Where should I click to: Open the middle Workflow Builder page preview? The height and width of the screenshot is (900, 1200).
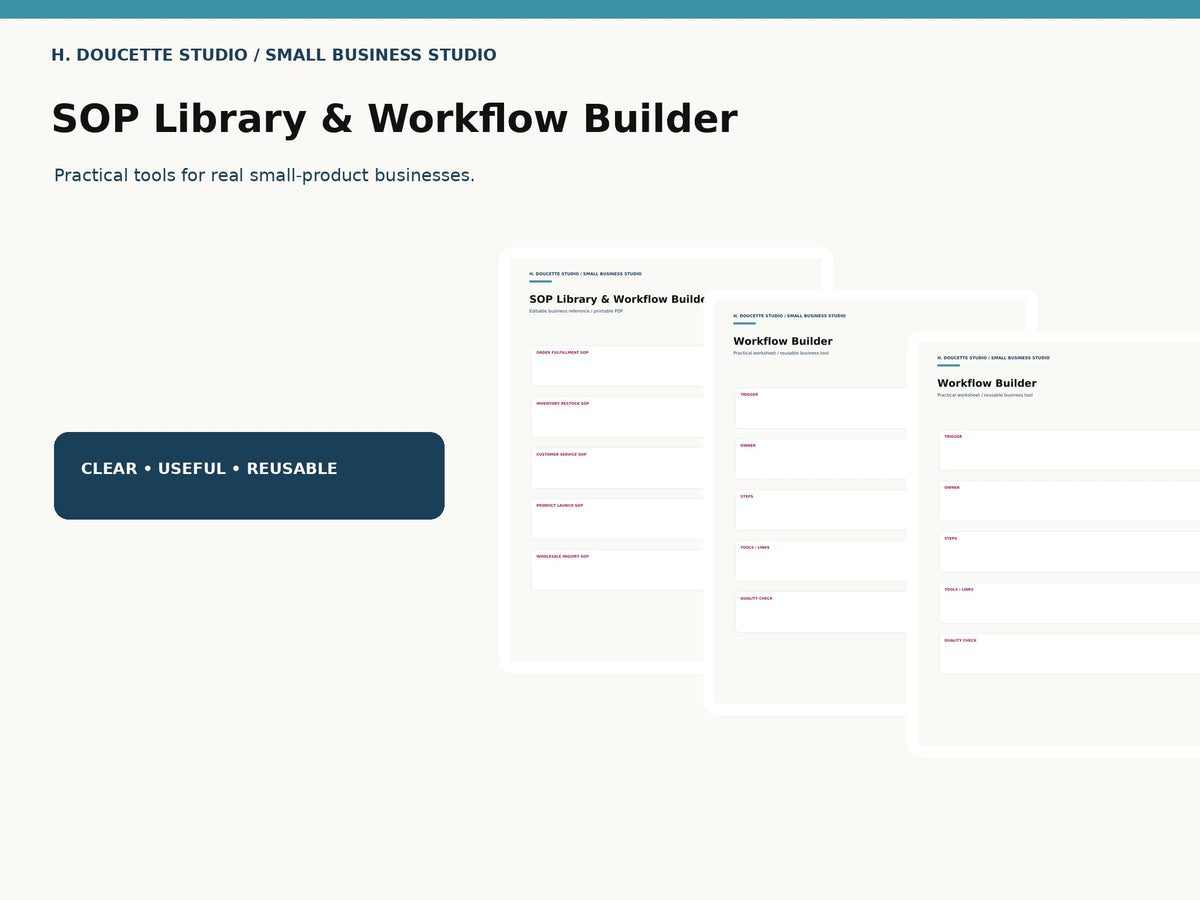pyautogui.click(x=806, y=502)
